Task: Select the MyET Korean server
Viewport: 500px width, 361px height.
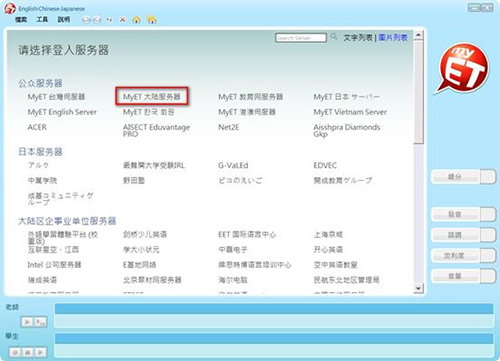Action: coord(149,112)
